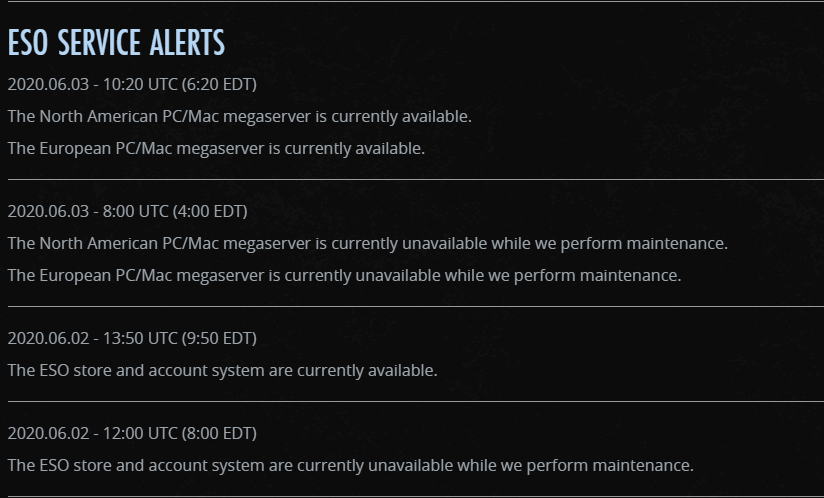The image size is (824, 498).
Task: Click the divider line below the 10:20 UTC alerts
Action: 412,180
